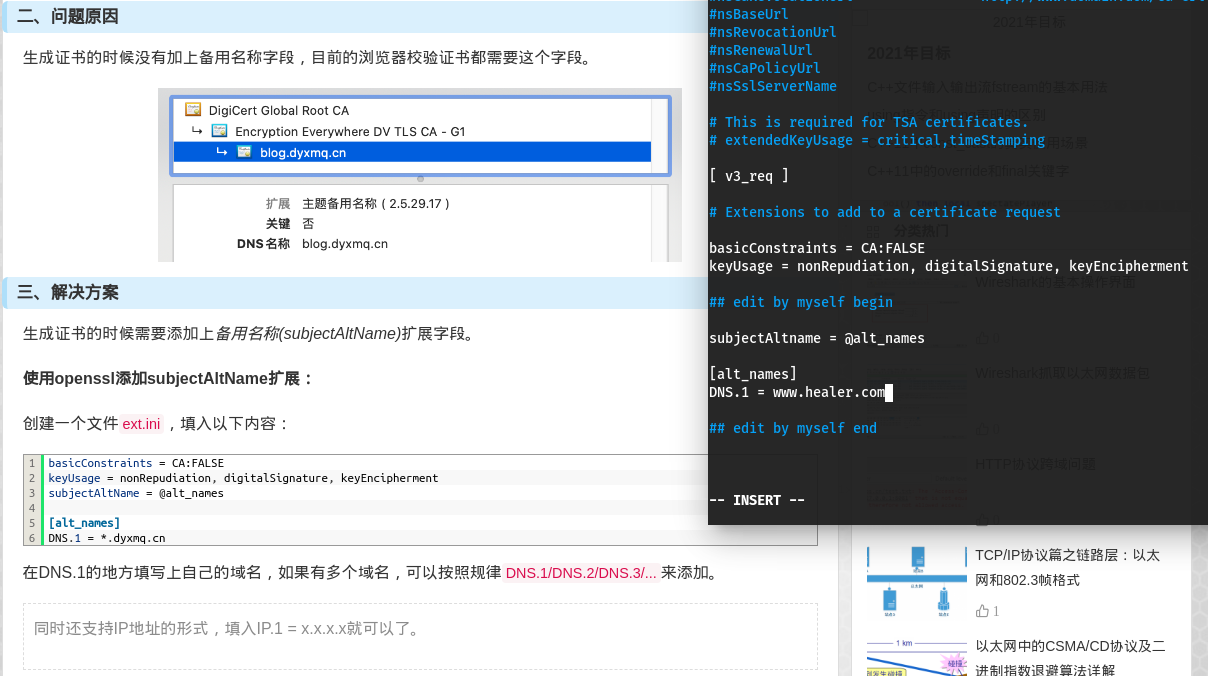This screenshot has width=1208, height=676.
Task: Select the highlighted blog.dyxmq.cn tree entry
Action: point(302,151)
